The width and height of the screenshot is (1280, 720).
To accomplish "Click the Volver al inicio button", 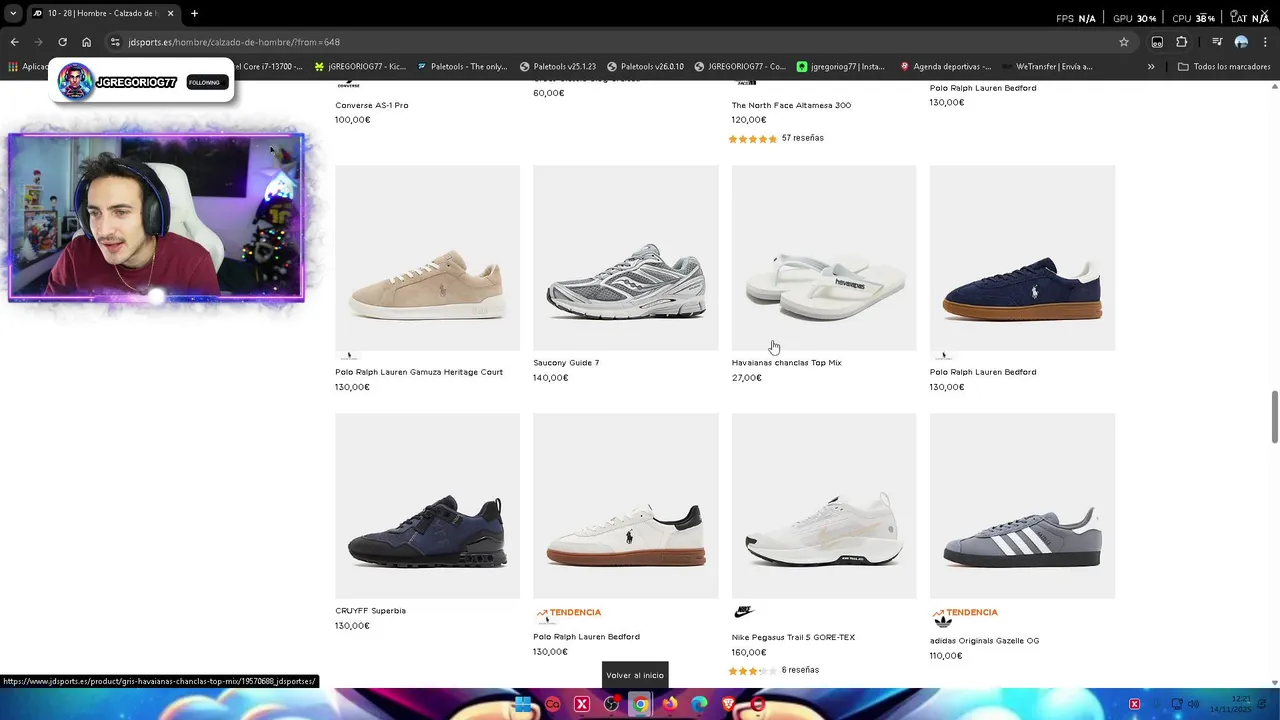I will pos(634,675).
